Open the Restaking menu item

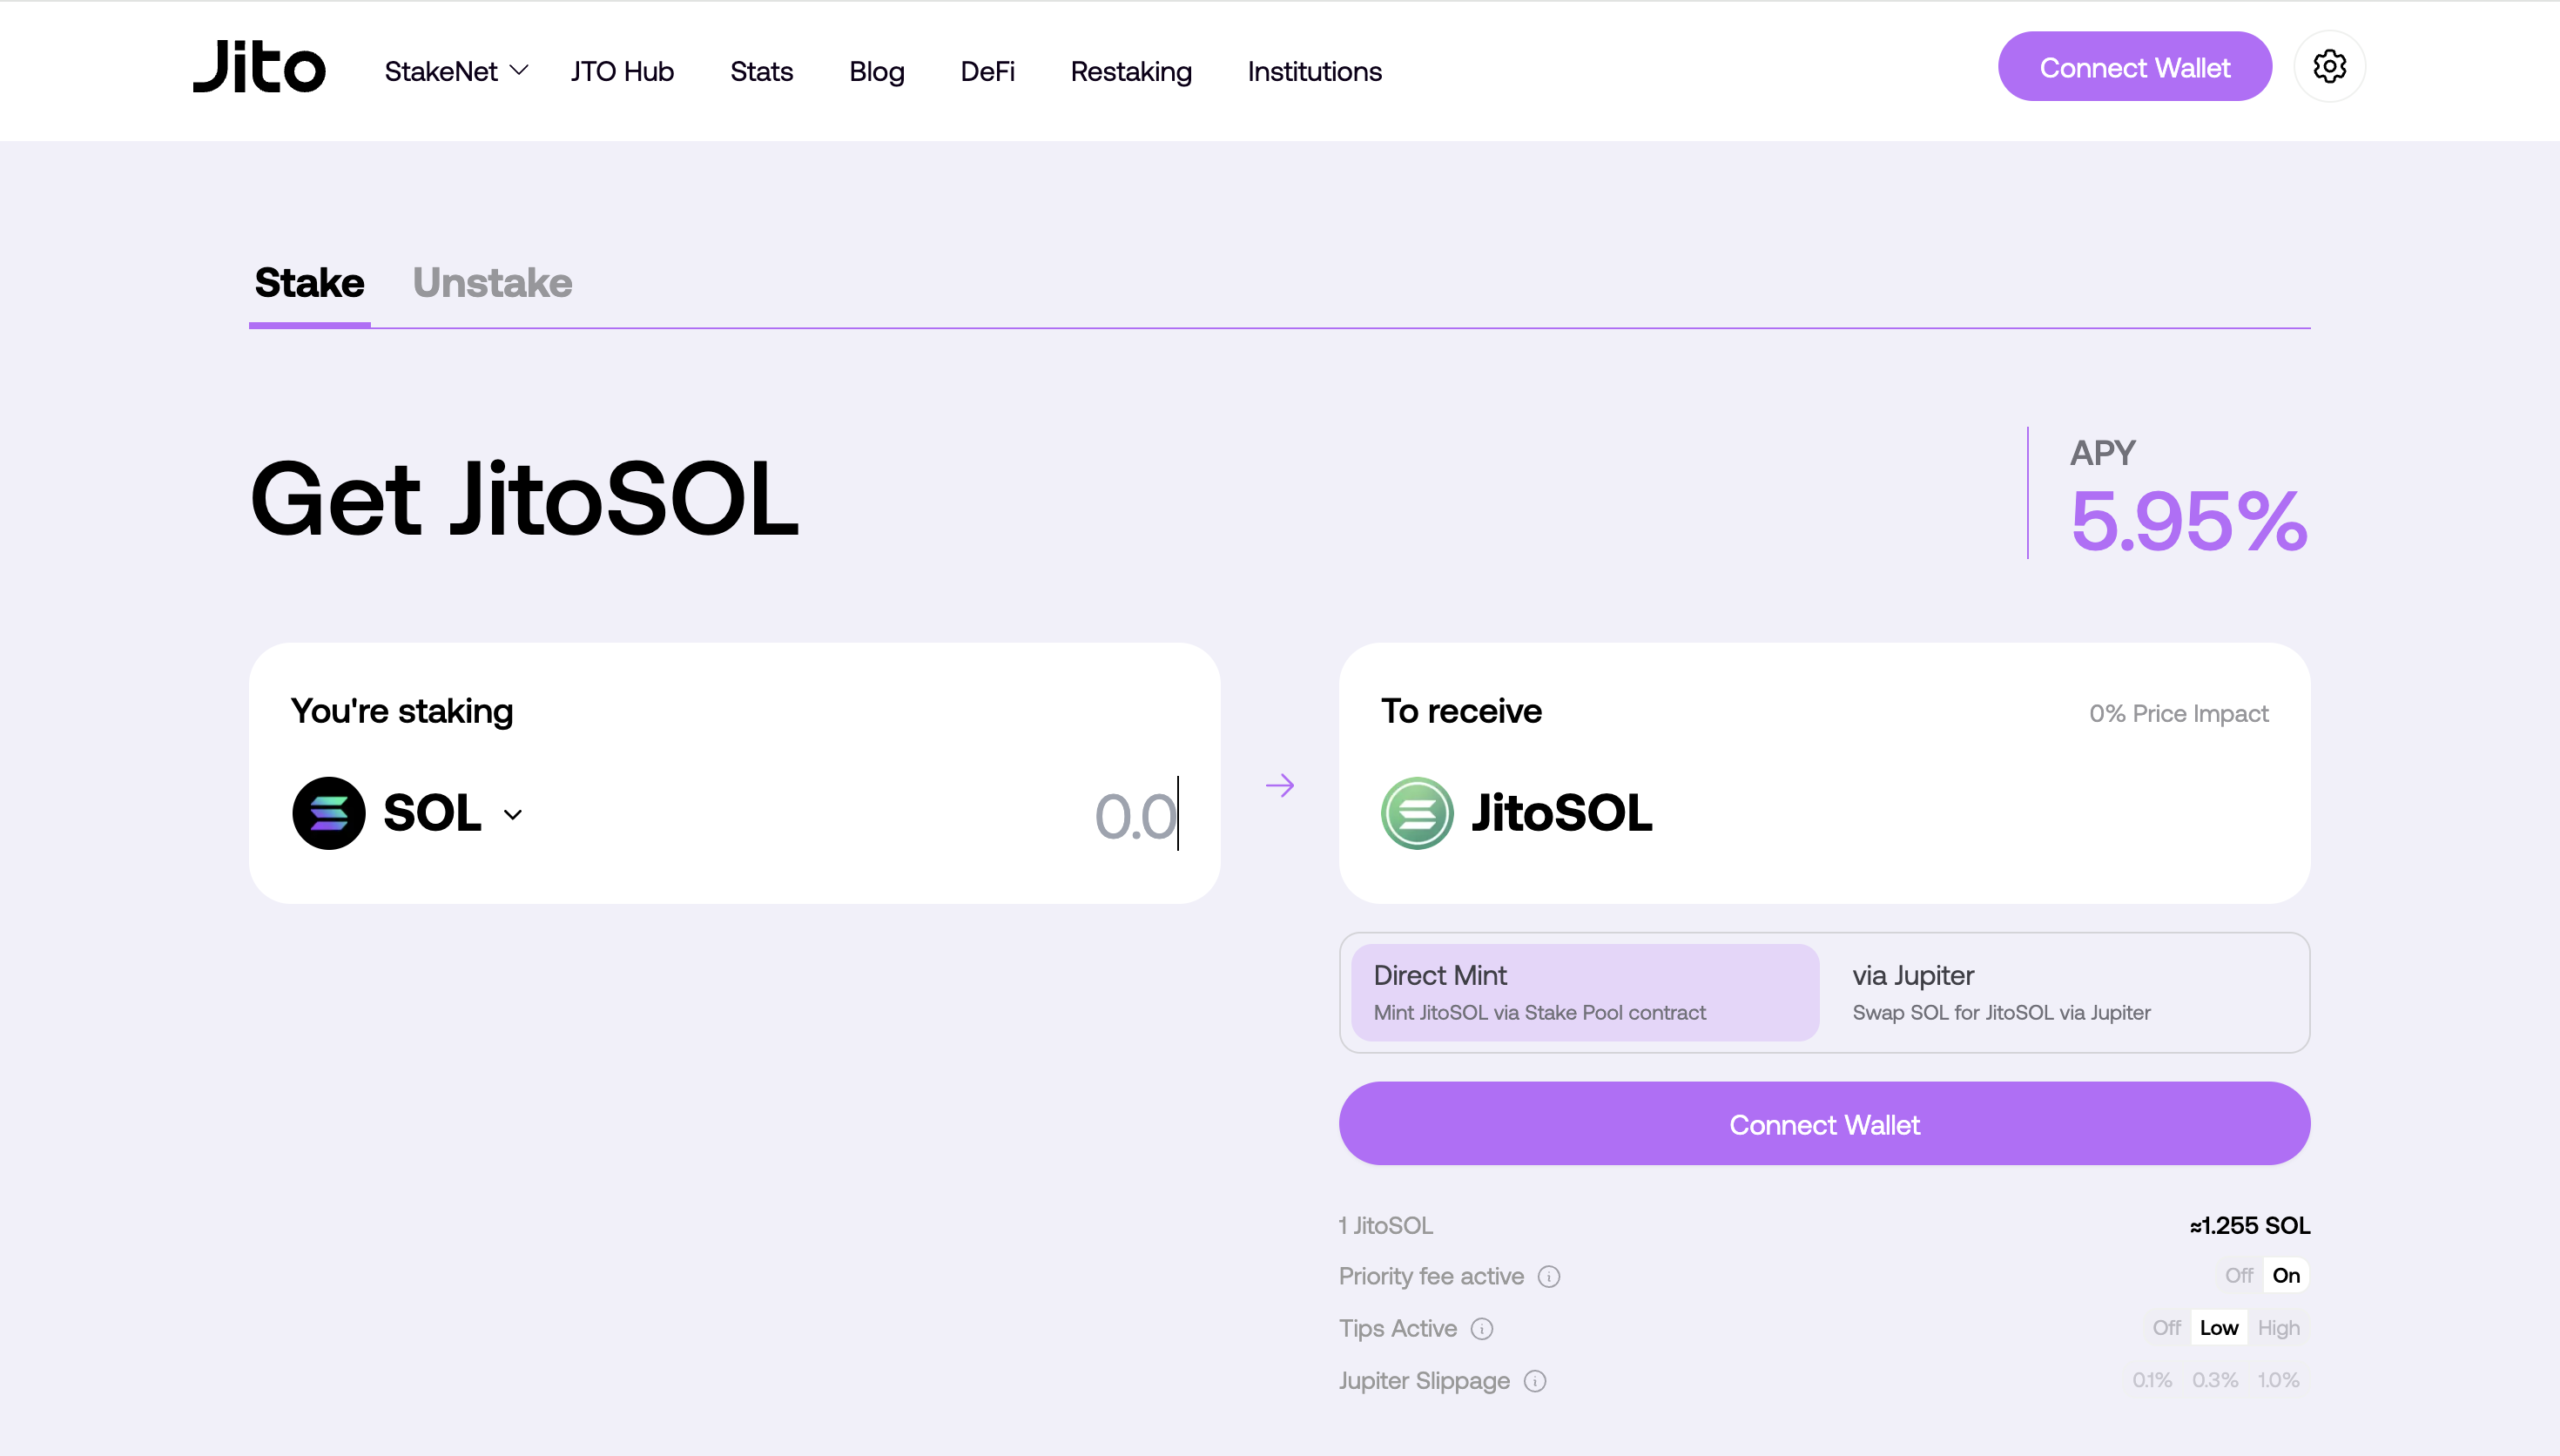click(1131, 71)
